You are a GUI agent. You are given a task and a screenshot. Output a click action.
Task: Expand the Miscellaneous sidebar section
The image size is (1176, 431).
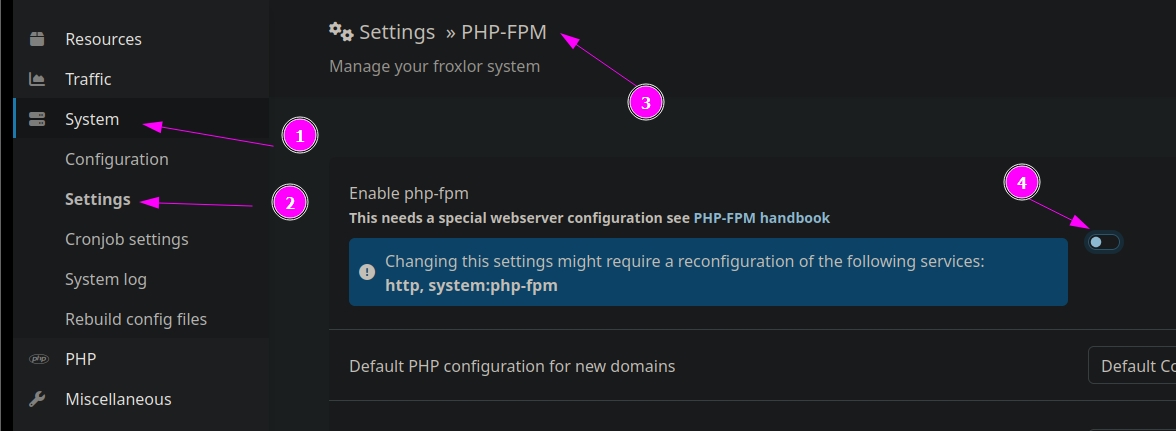[141, 399]
